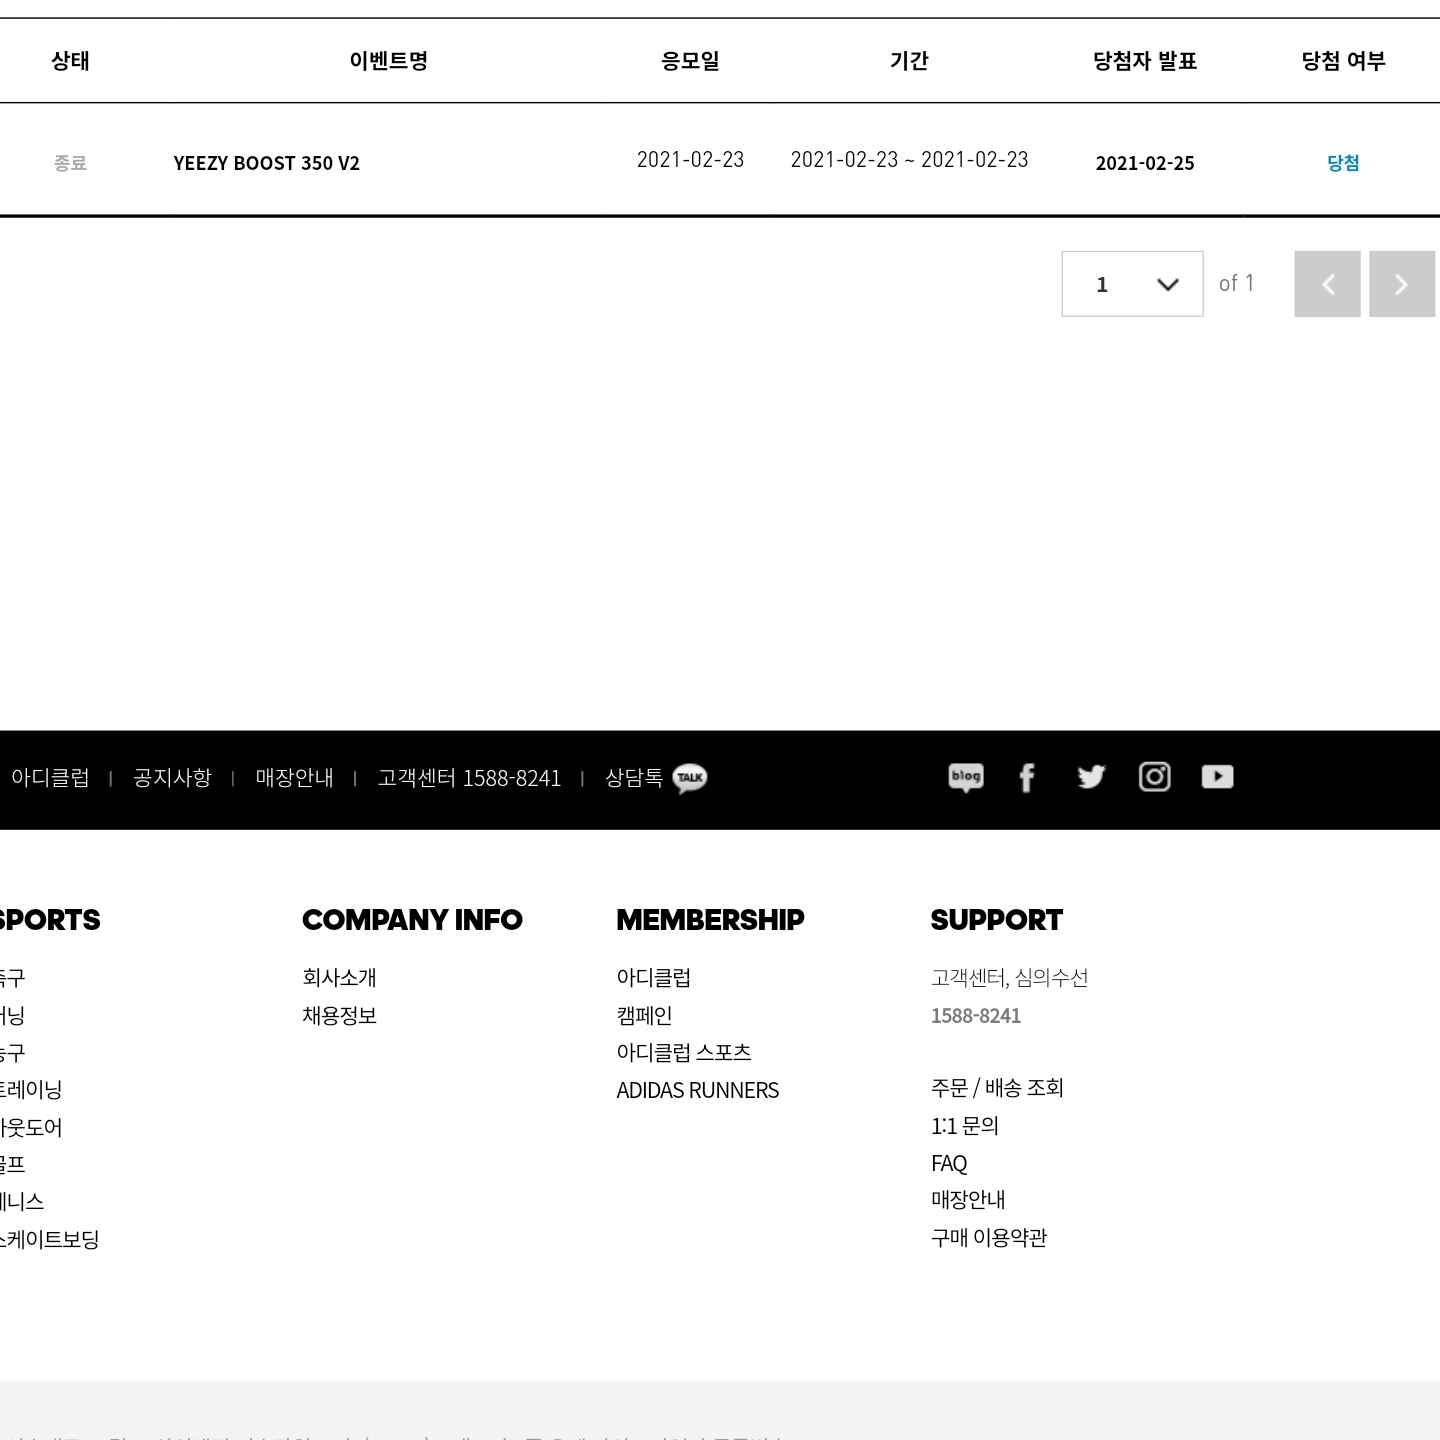Open the Naver blog icon link
Image resolution: width=1440 pixels, height=1440 pixels.
coord(966,777)
